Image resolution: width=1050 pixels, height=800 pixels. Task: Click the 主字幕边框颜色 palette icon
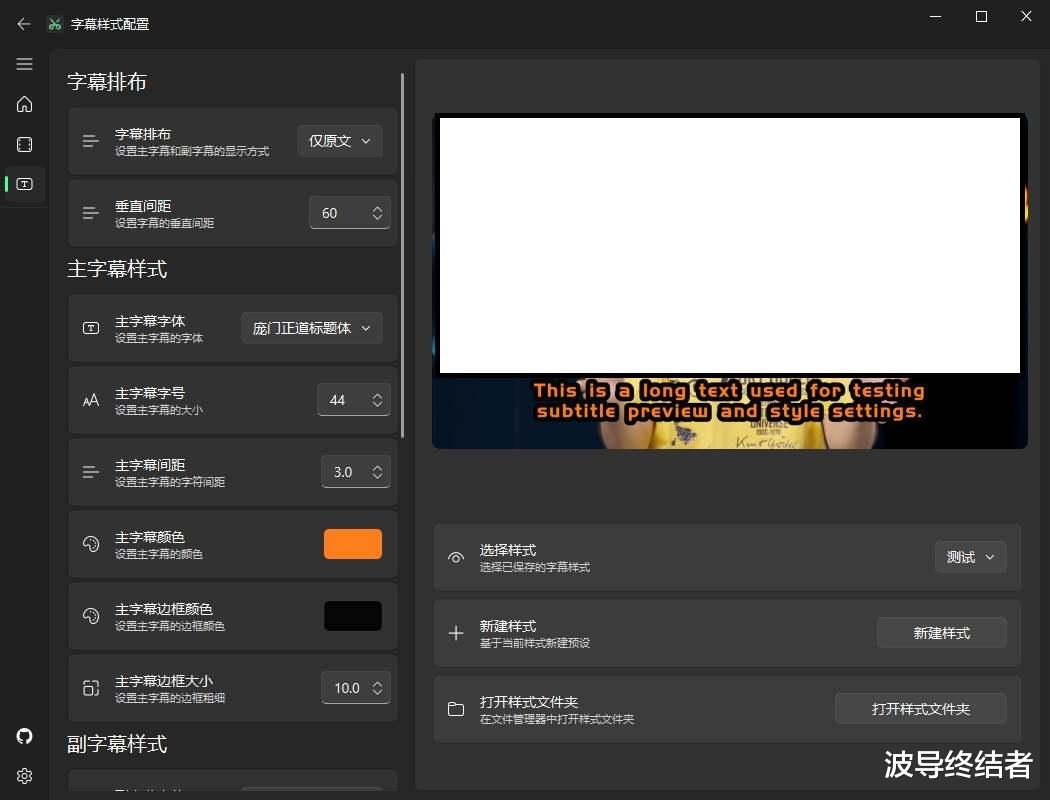point(90,616)
